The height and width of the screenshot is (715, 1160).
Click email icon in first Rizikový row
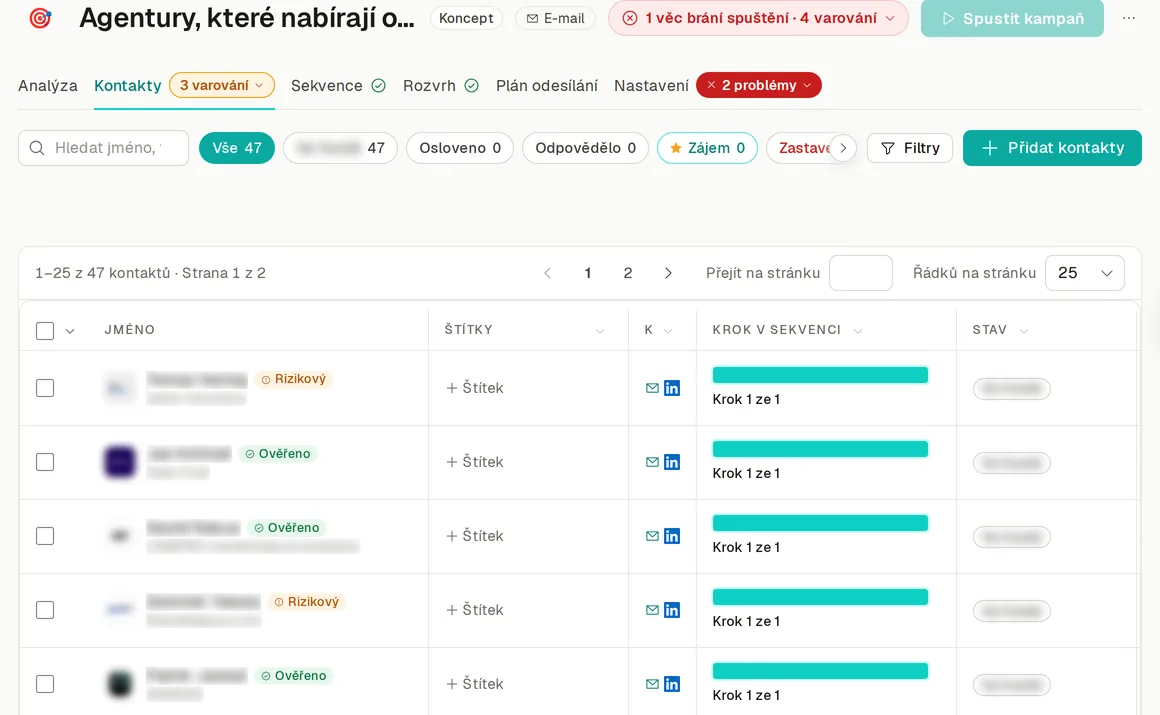click(652, 388)
